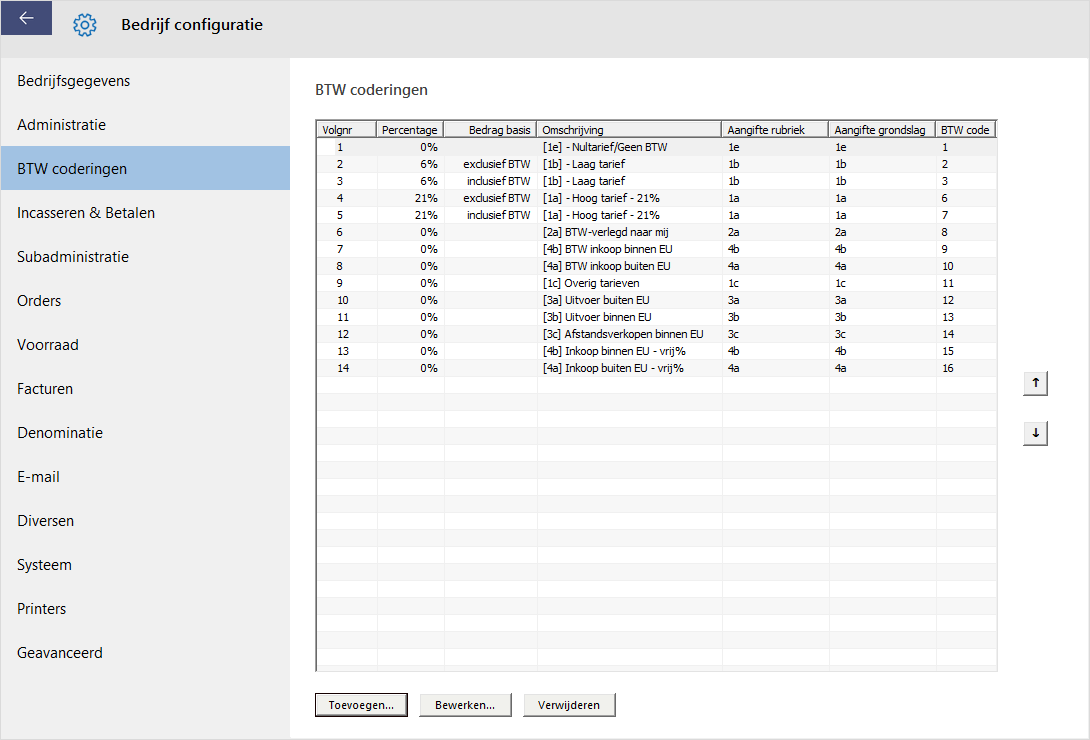Image resolution: width=1090 pixels, height=740 pixels.
Task: Select '[1a] - Hoog tarief - 21%' exclusief row
Action: click(656, 198)
